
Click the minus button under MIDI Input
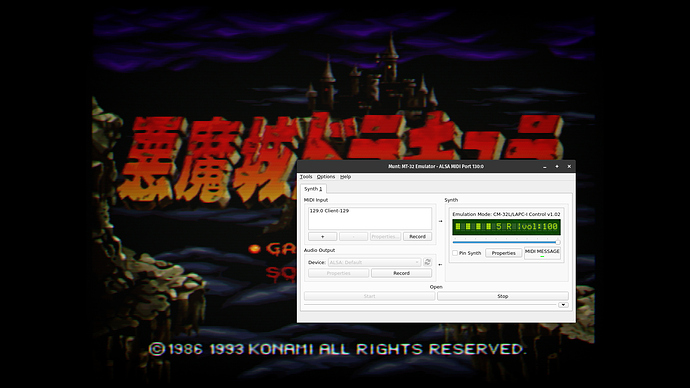[x=353, y=237]
